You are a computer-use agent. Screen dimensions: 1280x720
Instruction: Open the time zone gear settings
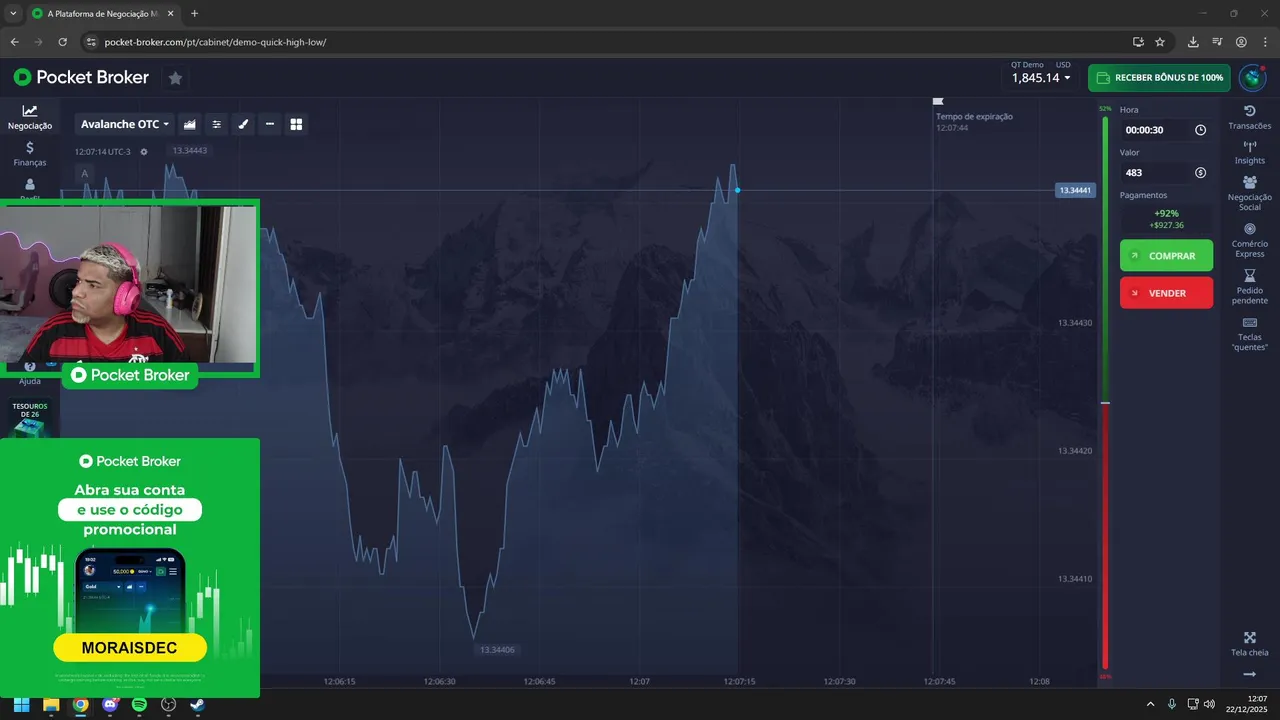tap(144, 152)
